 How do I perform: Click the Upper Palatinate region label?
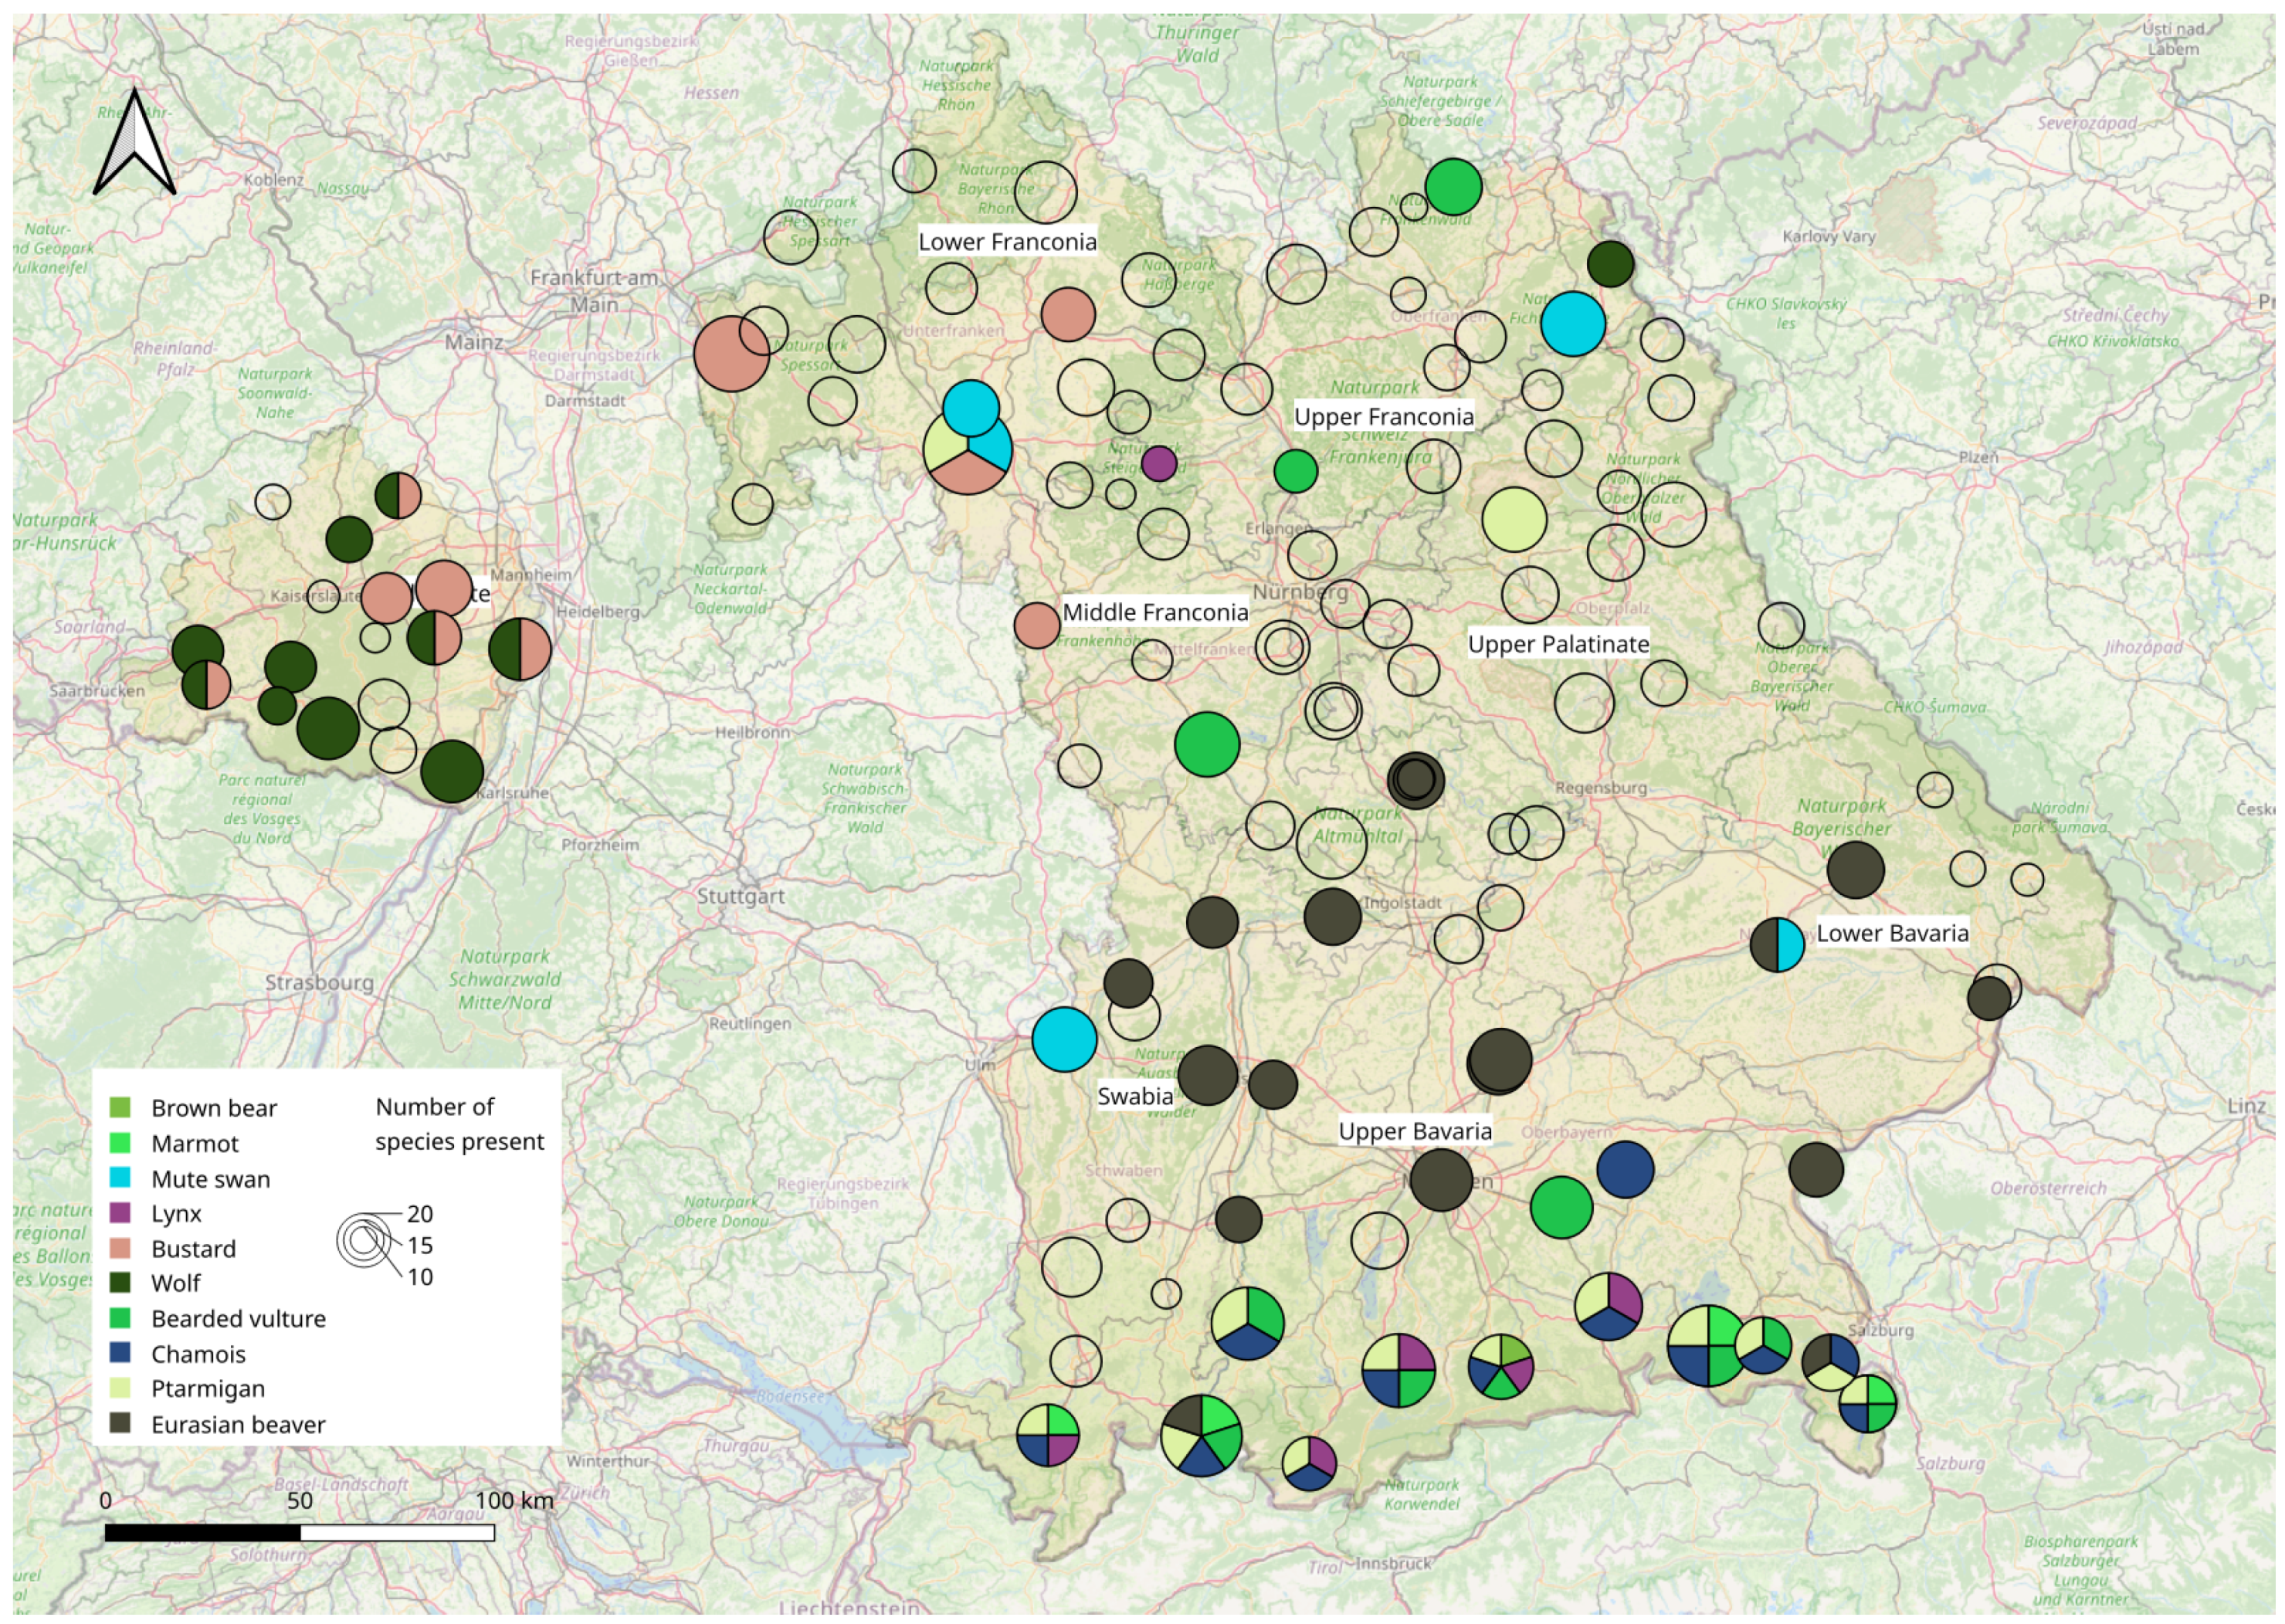click(1558, 645)
